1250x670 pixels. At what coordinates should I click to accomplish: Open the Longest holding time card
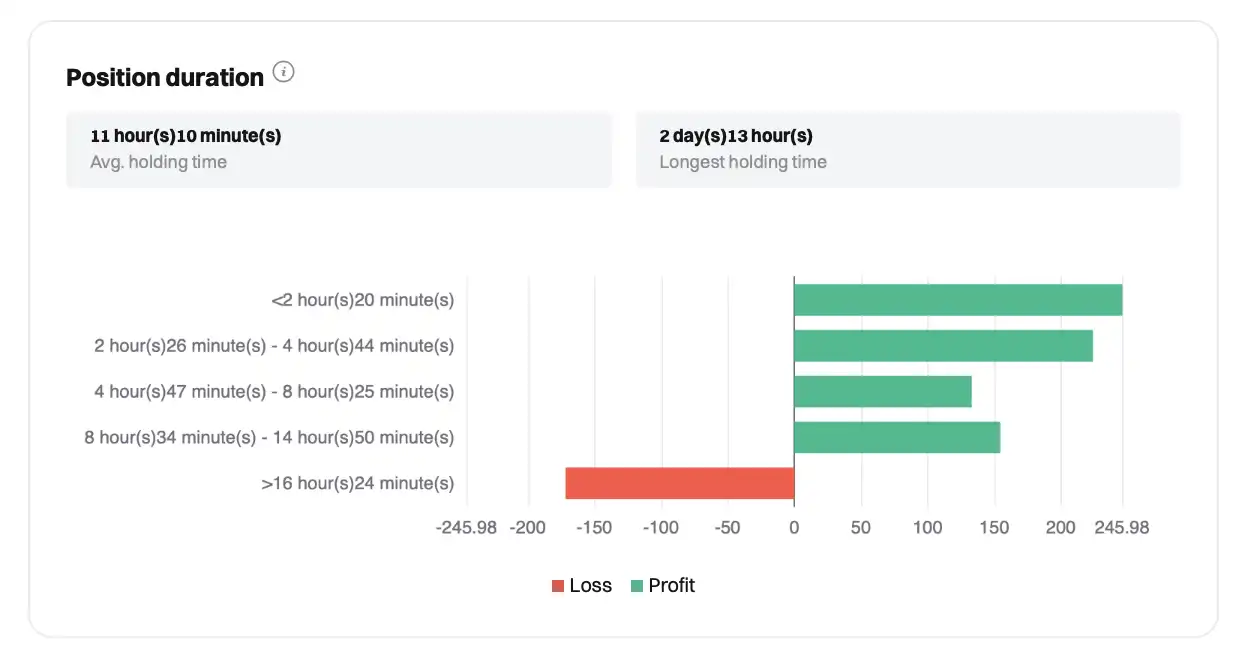pyautogui.click(x=907, y=149)
